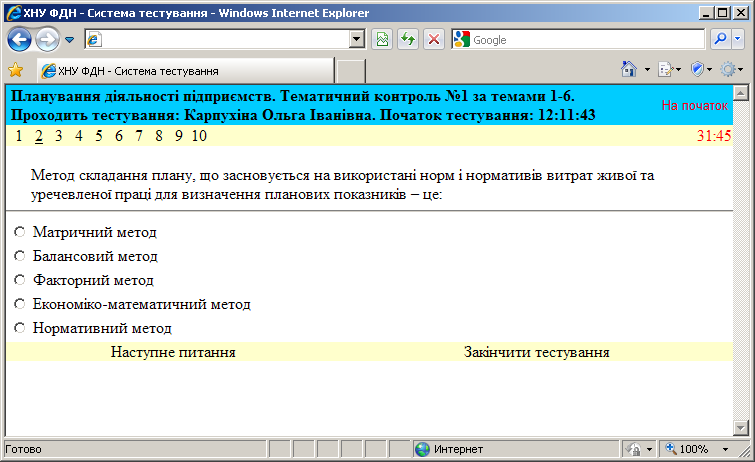Click the scrollbar up arrow

740,92
